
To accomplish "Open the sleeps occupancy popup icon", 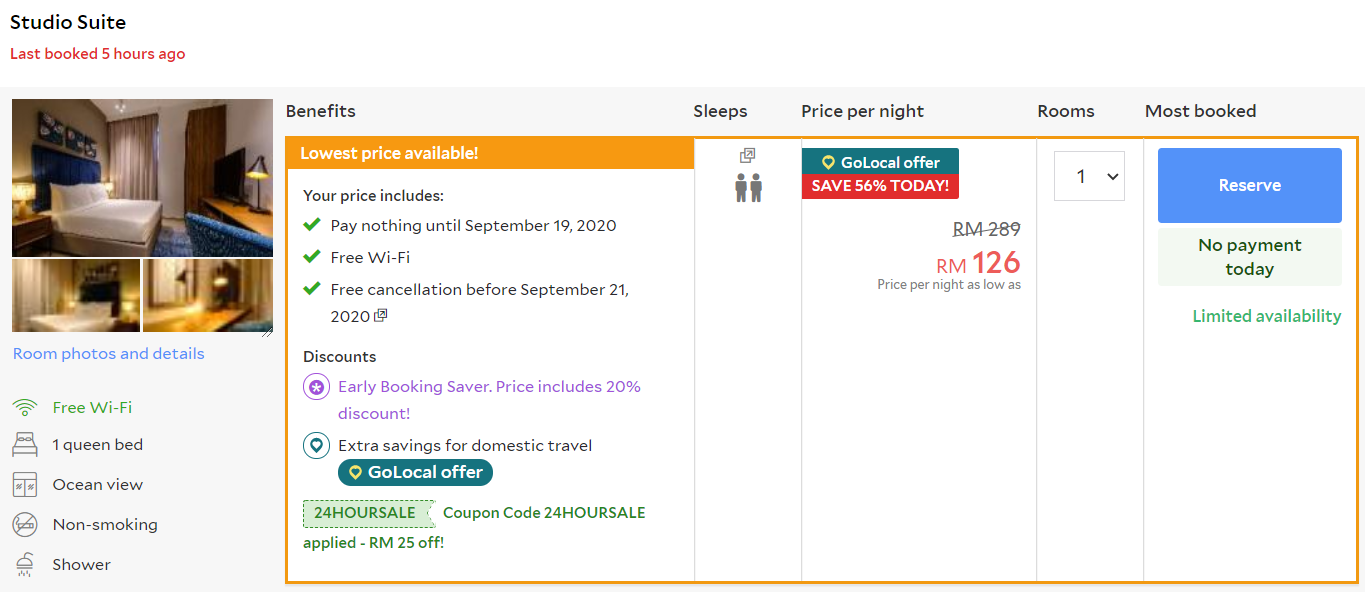I will 747,156.
